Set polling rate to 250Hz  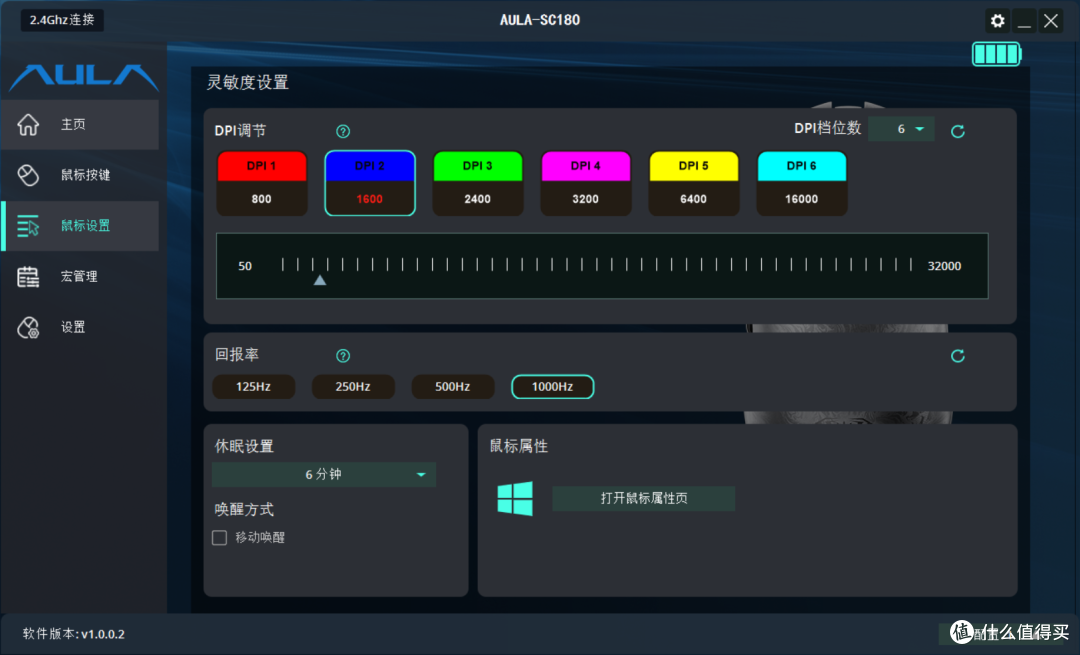tap(353, 387)
